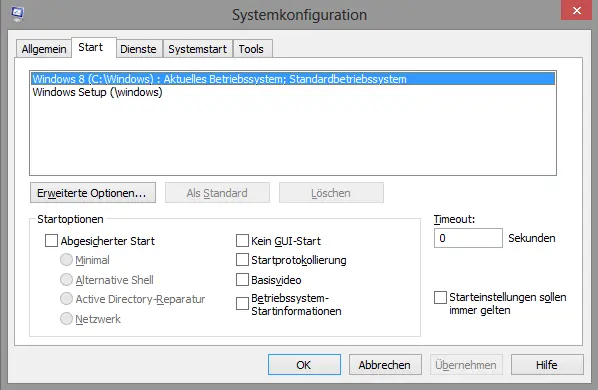The height and width of the screenshot is (390, 598).
Task: Open the Dienste tab
Action: [x=138, y=49]
